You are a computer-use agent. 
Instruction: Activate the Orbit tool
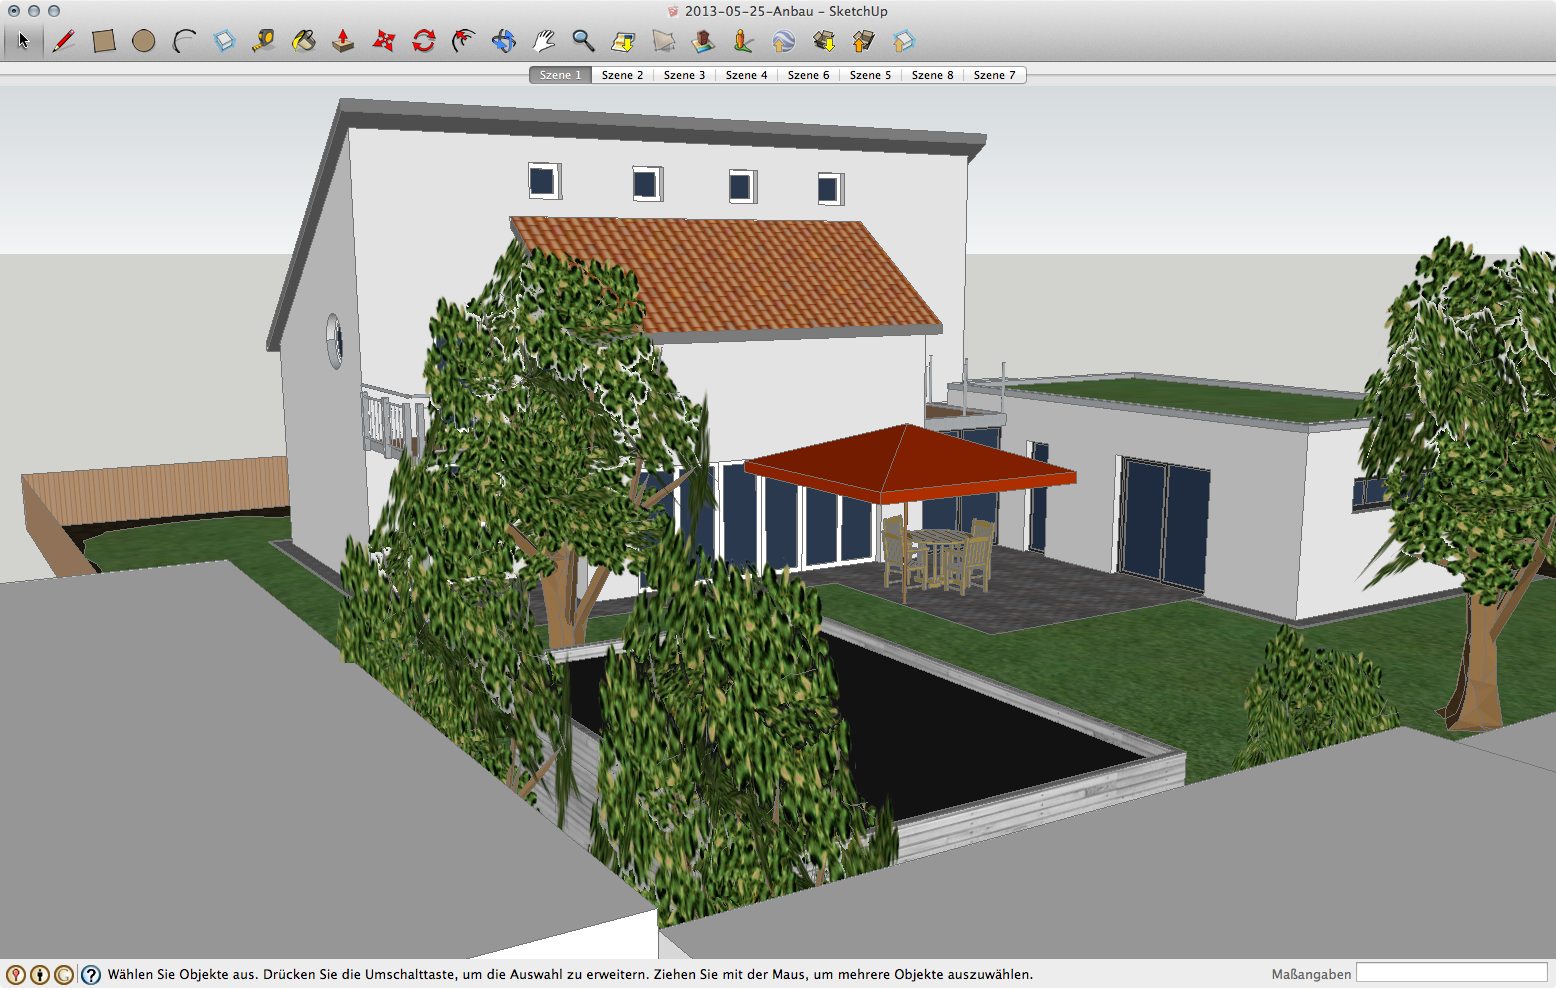click(x=504, y=41)
